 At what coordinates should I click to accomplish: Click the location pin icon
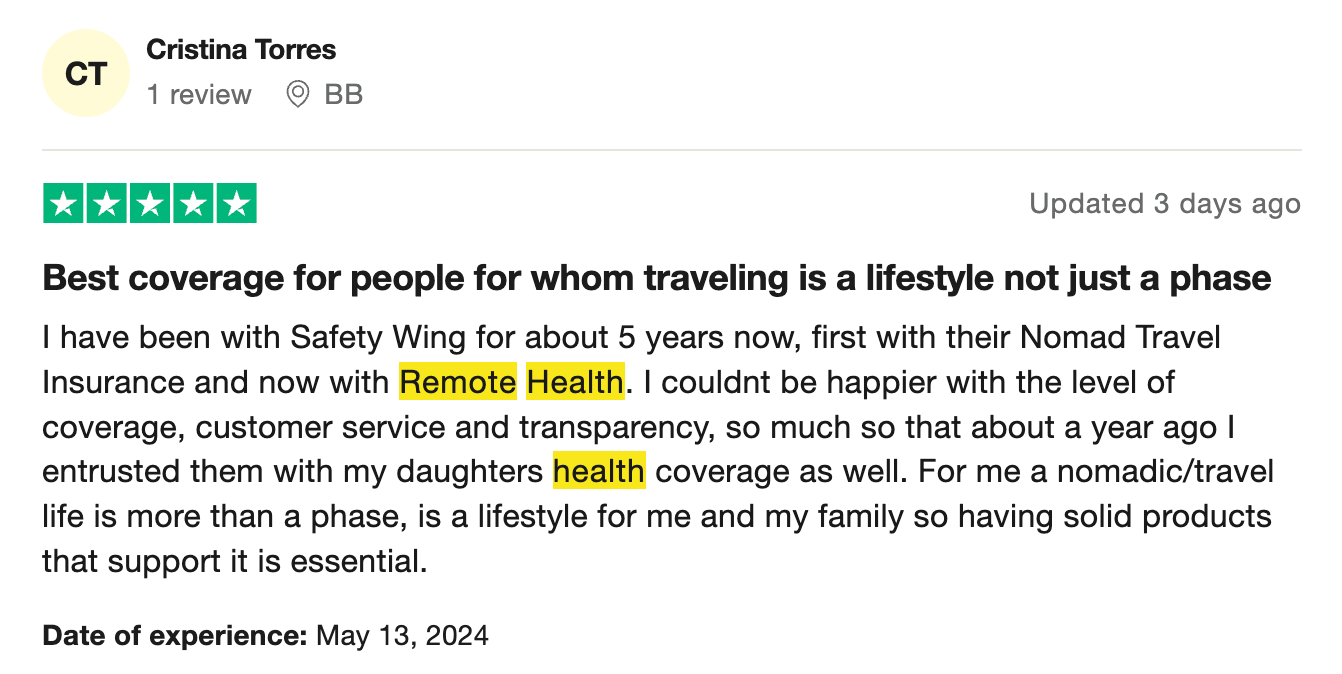[297, 95]
